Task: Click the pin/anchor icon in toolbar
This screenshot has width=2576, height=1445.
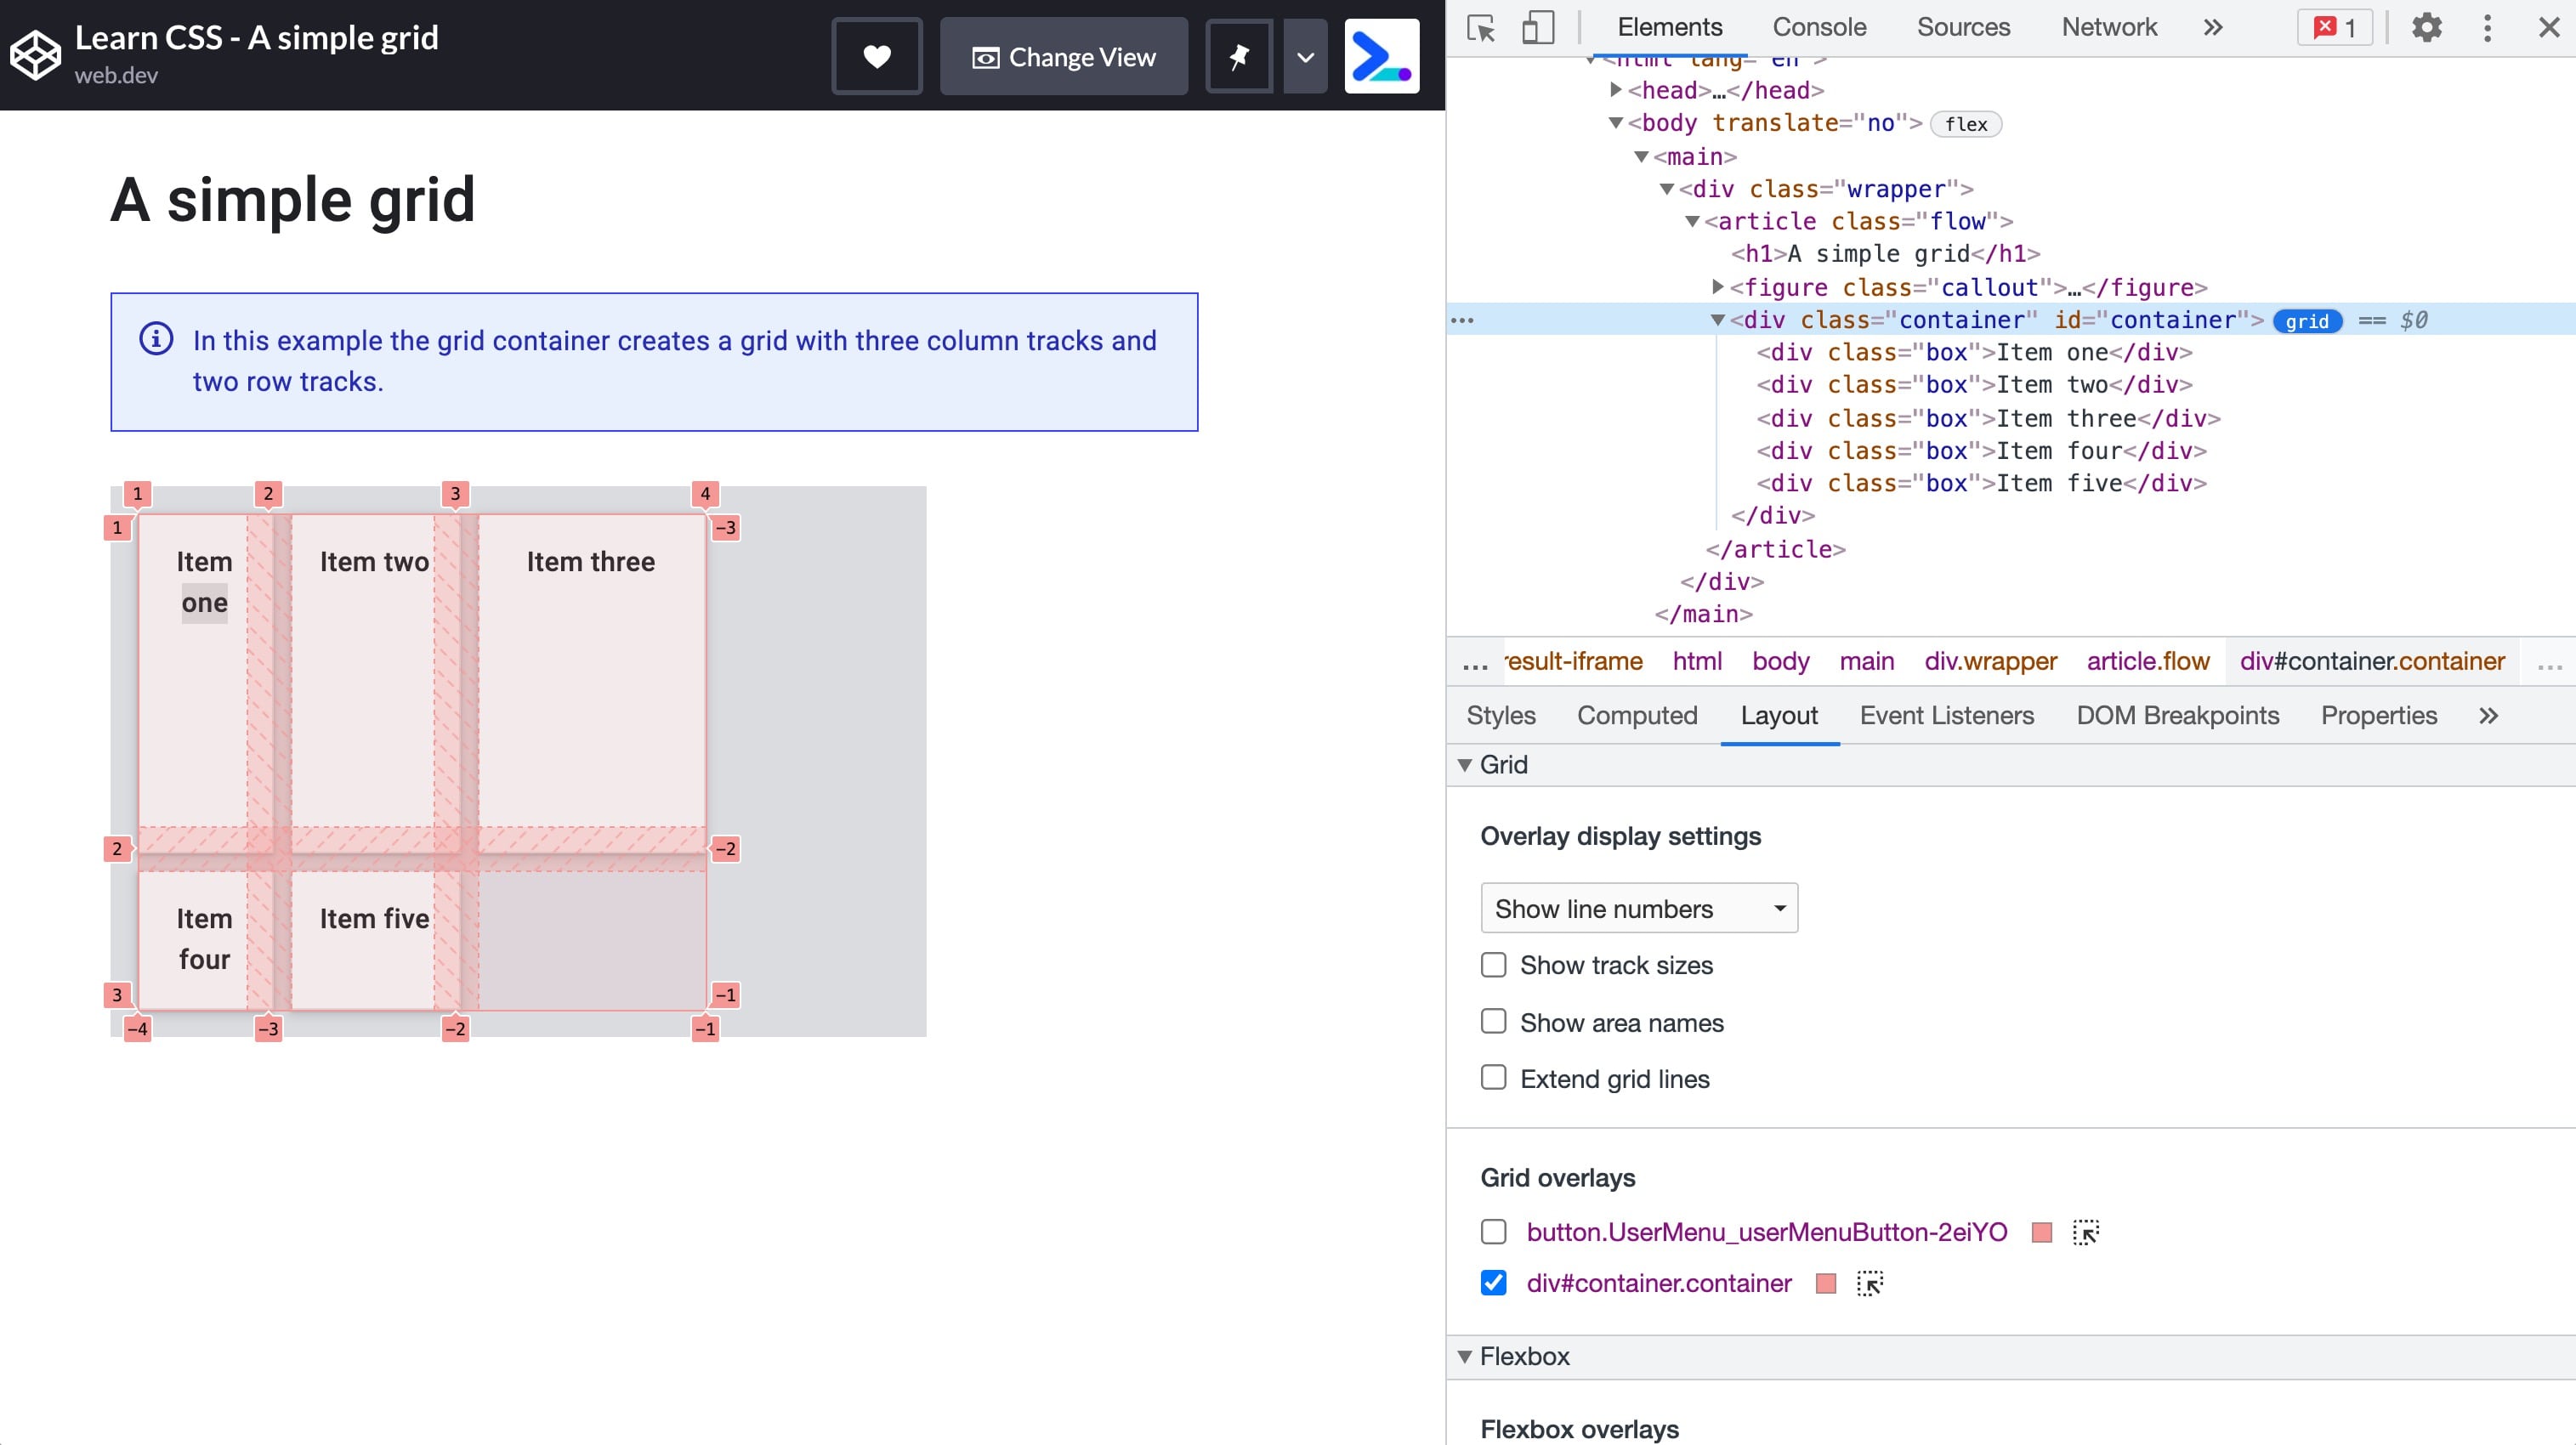Action: (1239, 57)
